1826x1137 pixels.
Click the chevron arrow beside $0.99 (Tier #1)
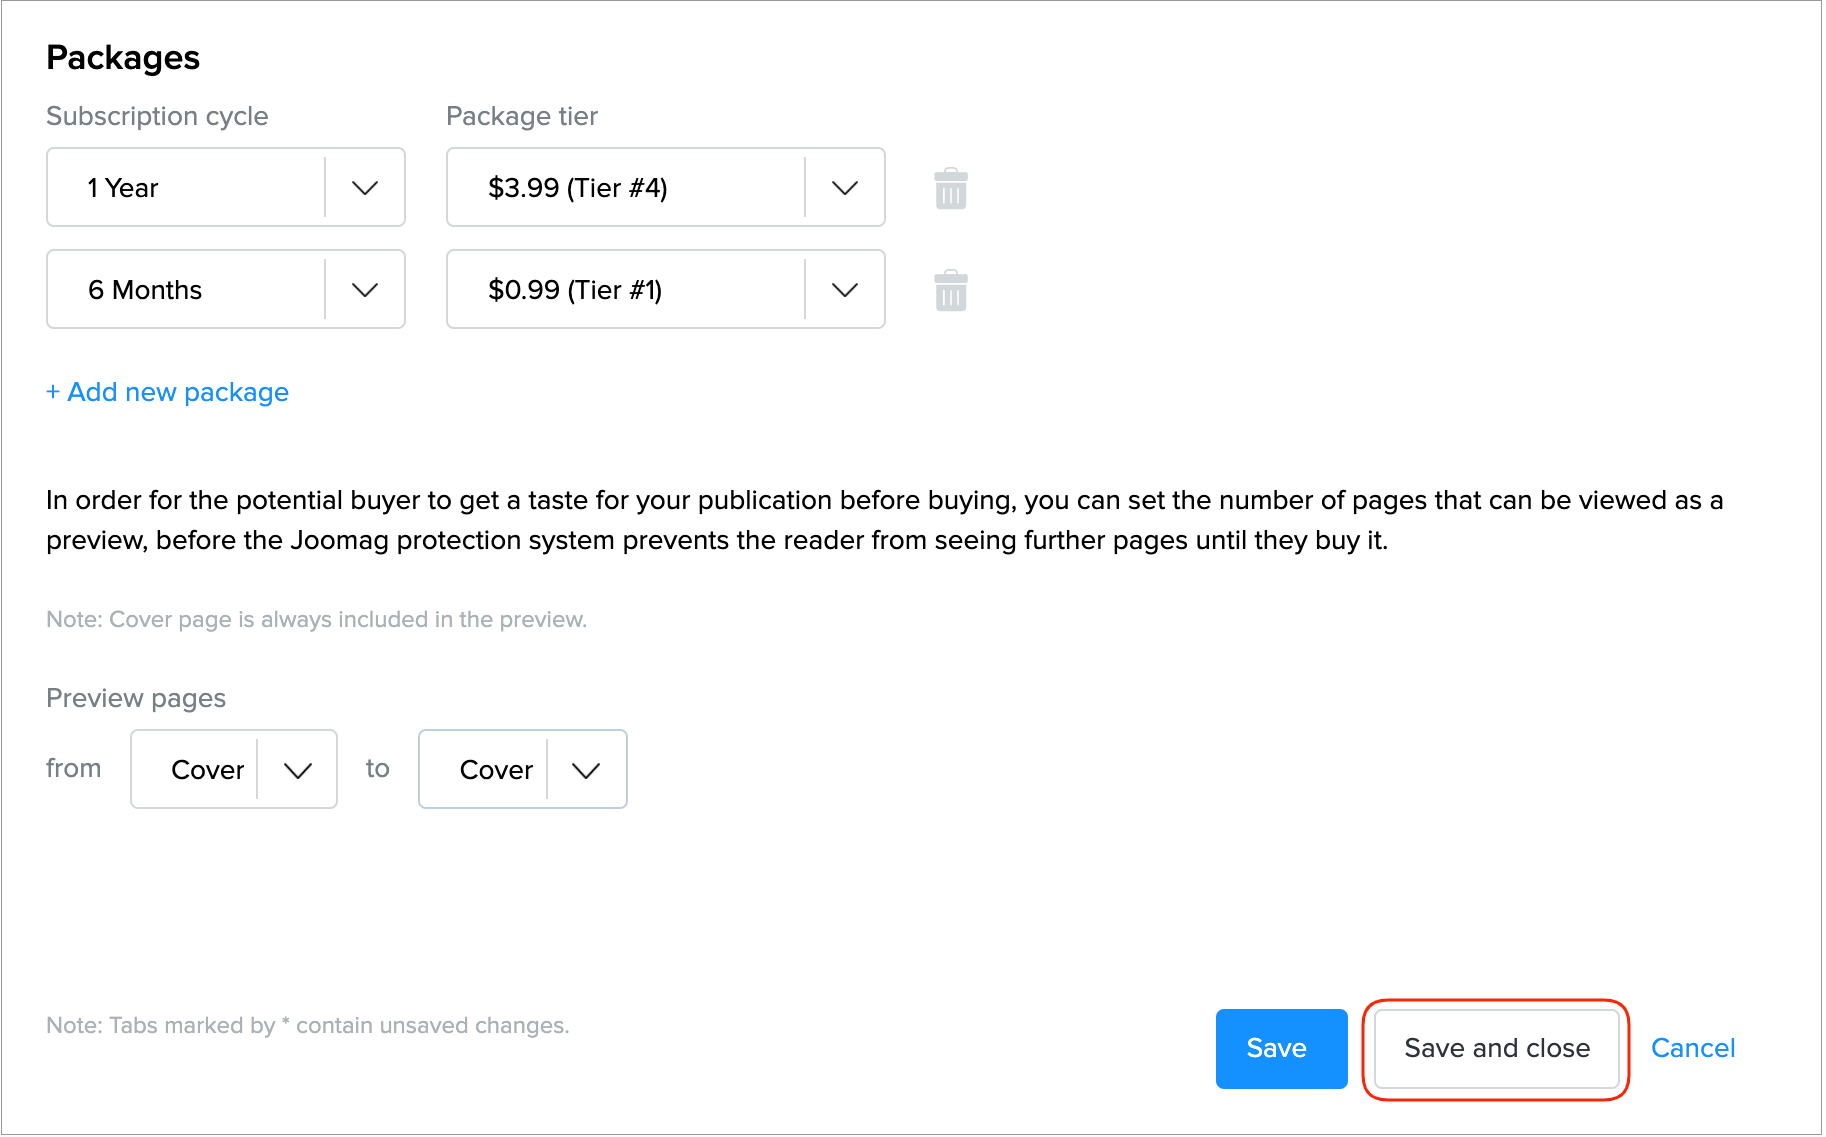pos(845,290)
